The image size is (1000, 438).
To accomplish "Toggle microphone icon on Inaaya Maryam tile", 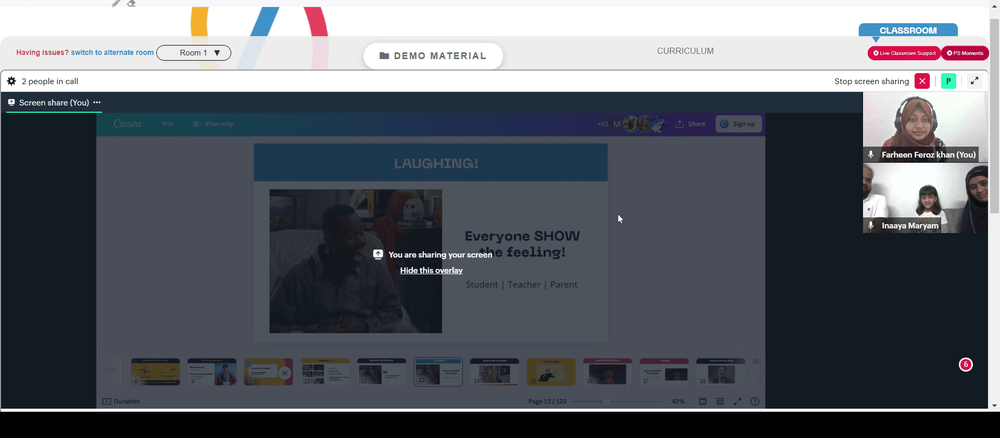I will click(x=871, y=226).
